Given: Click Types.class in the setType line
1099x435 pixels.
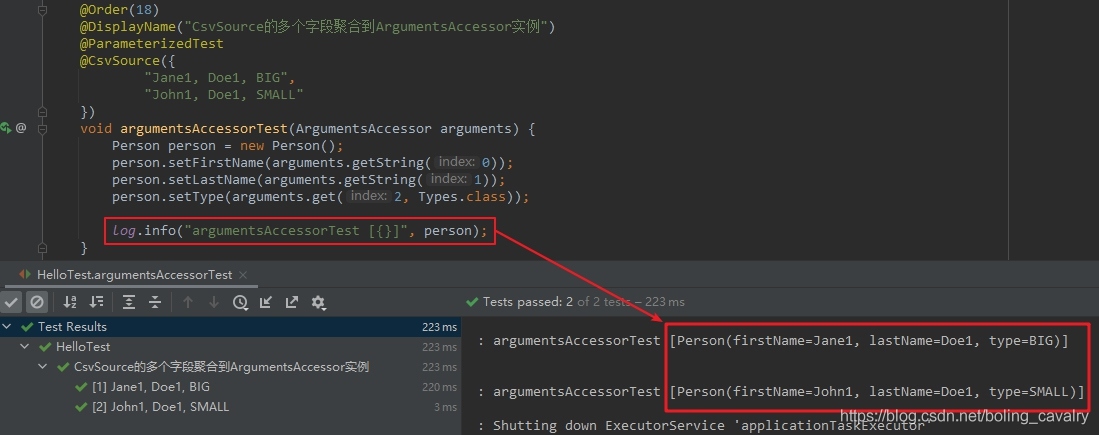Looking at the screenshot, I should click(462, 197).
